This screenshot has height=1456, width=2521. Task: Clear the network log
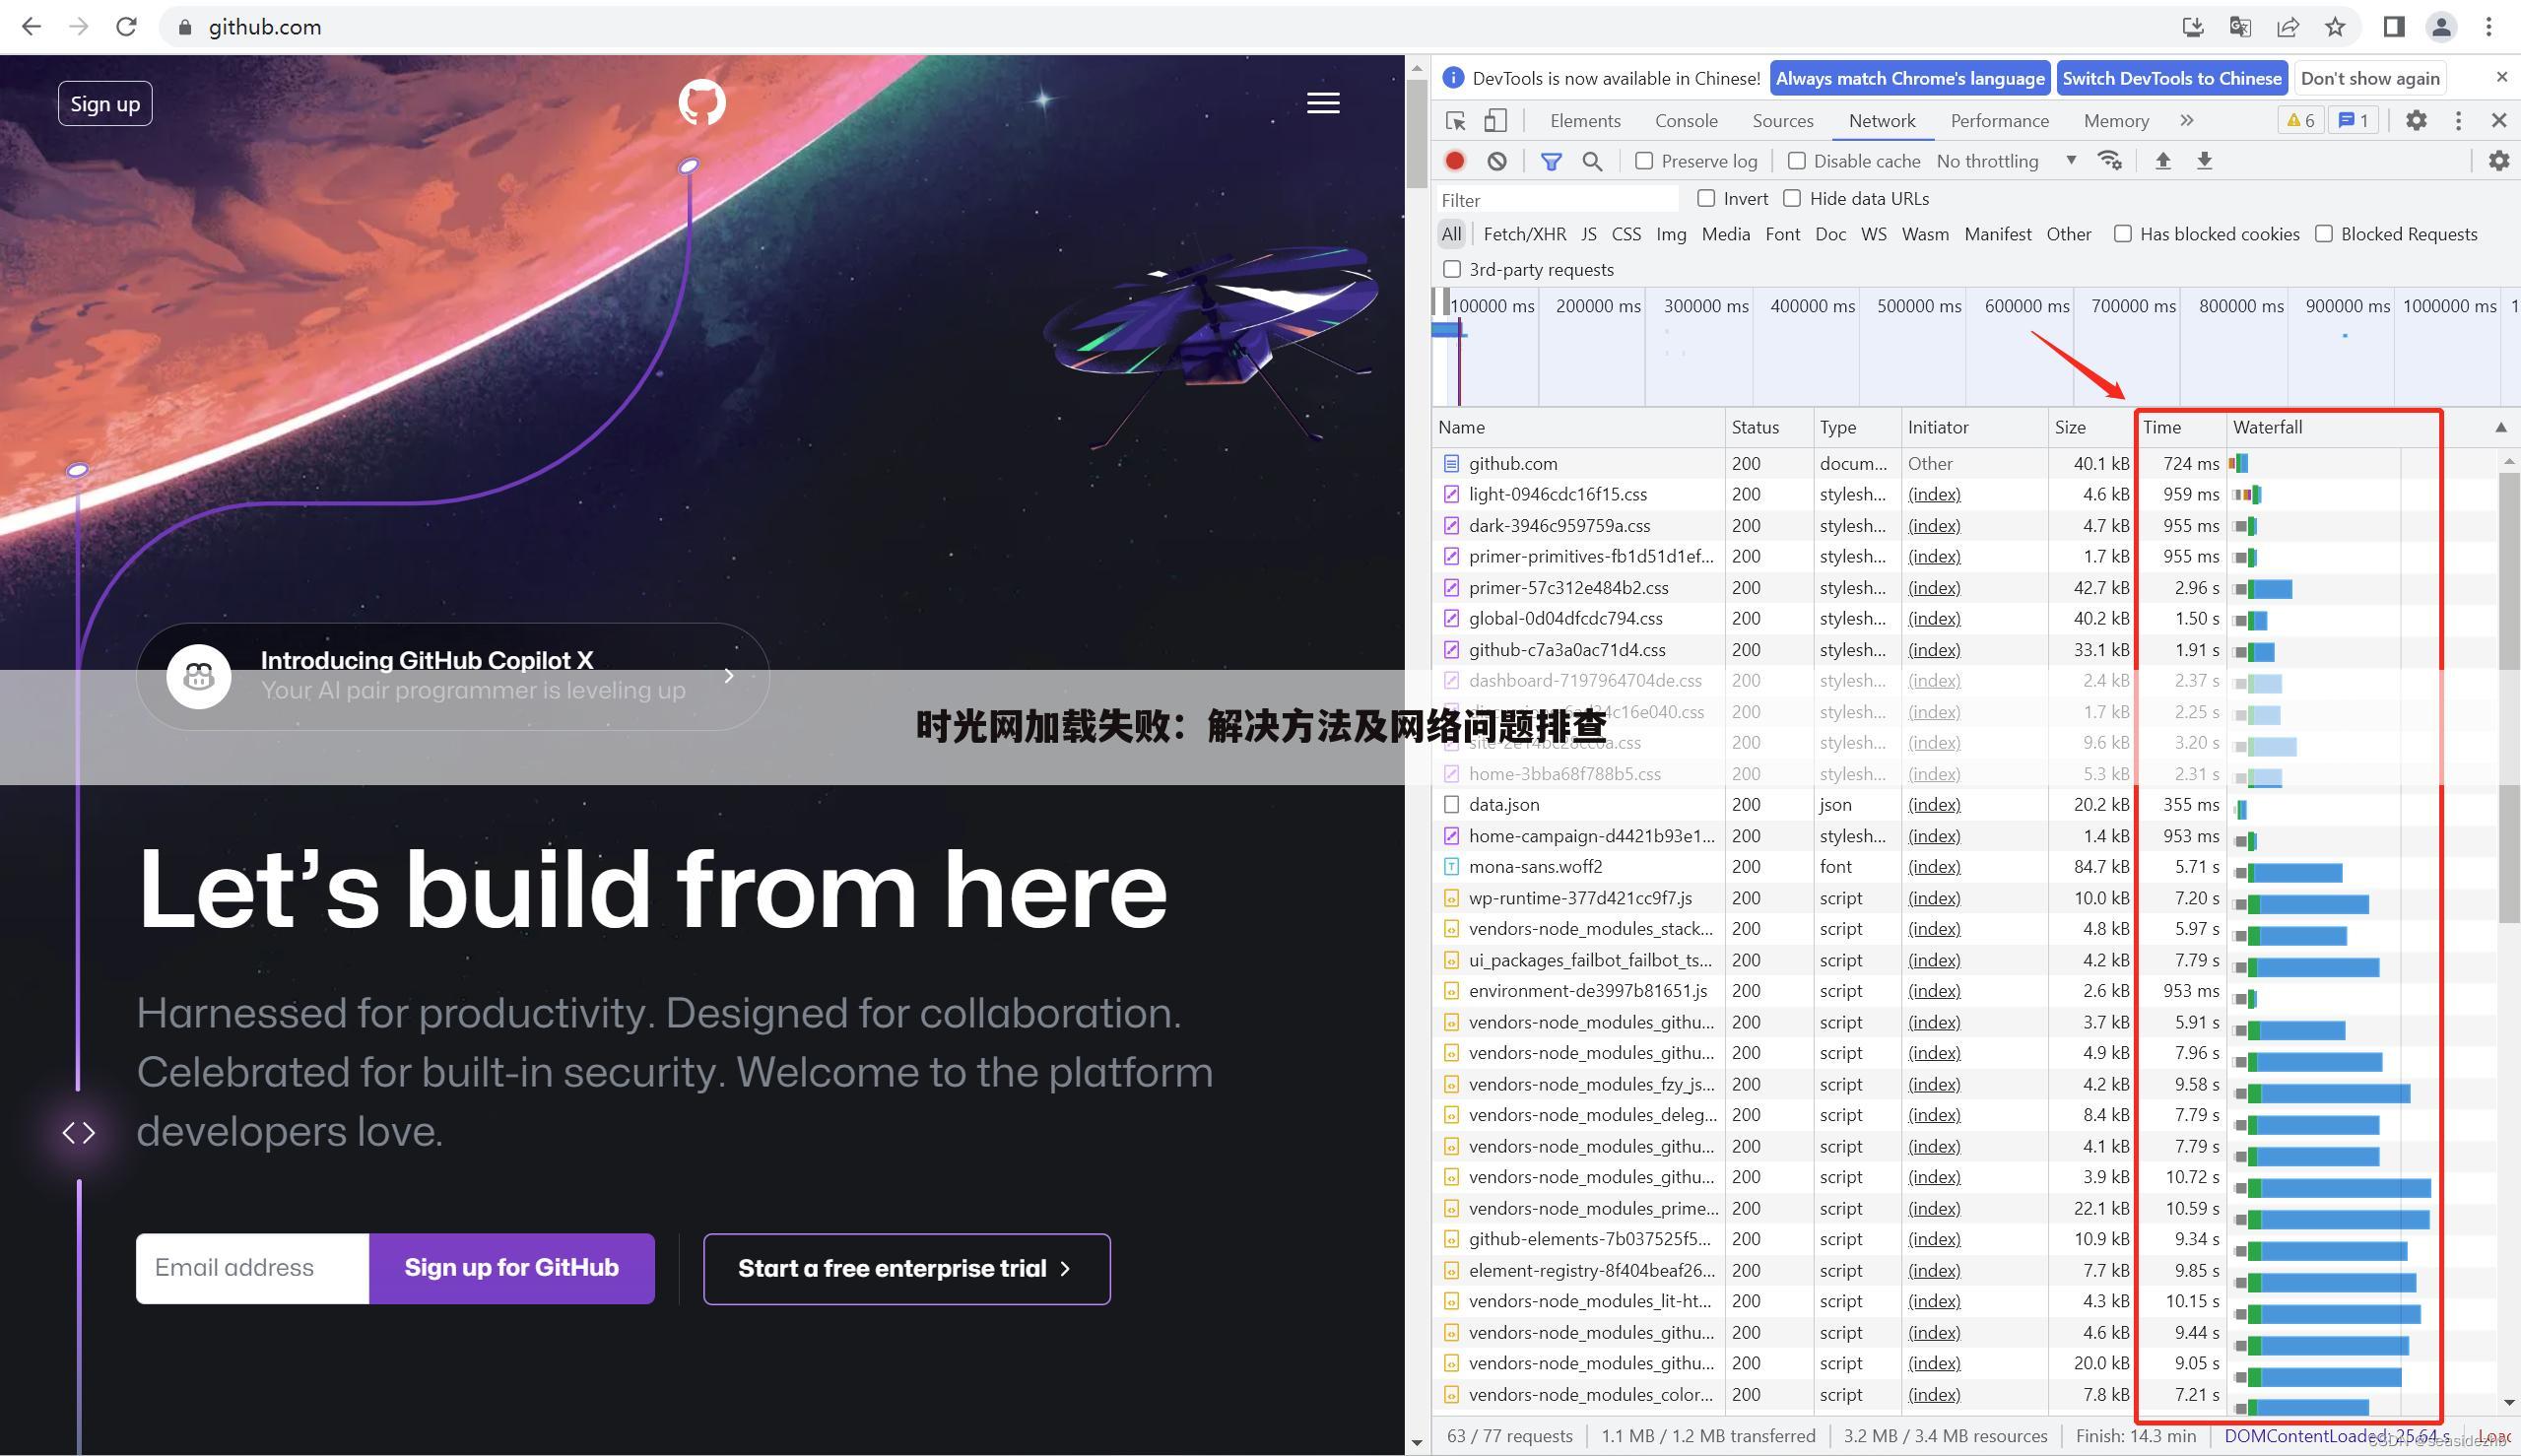tap(1497, 161)
